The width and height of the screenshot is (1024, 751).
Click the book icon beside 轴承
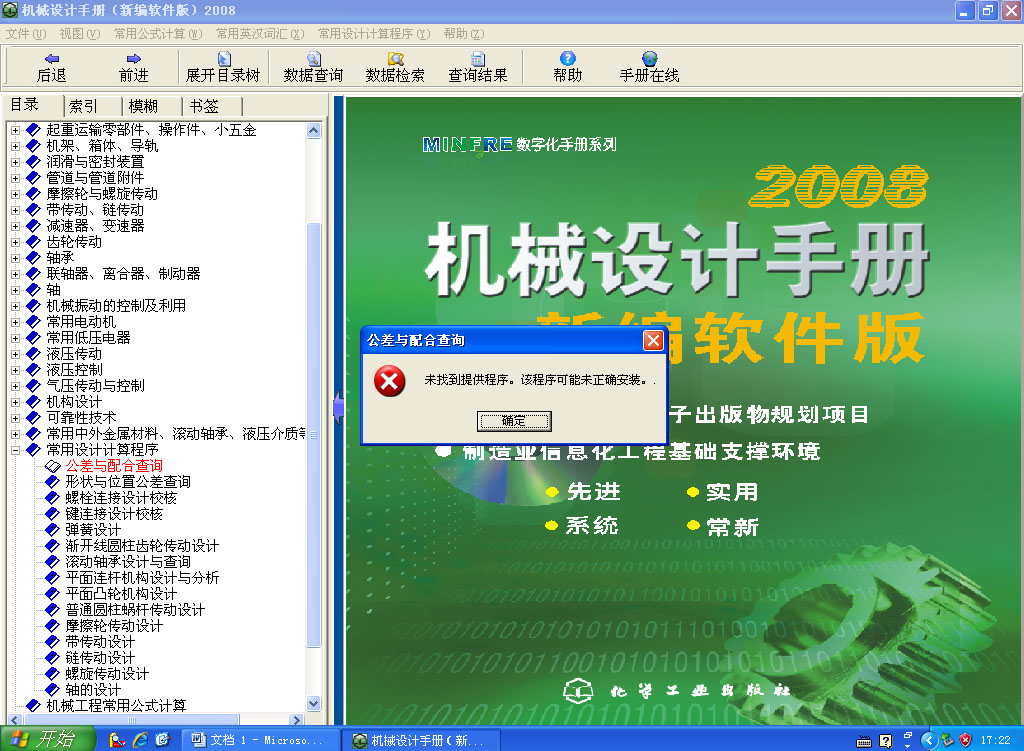coord(33,258)
